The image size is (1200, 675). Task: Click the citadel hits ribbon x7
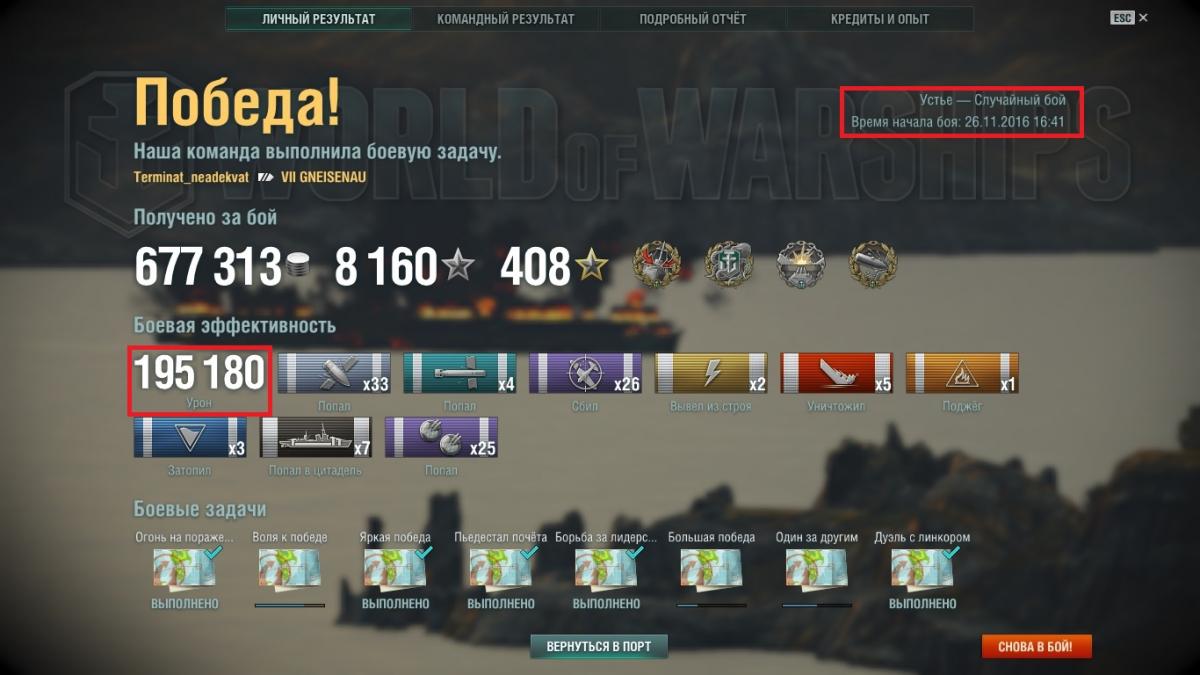(x=316, y=438)
